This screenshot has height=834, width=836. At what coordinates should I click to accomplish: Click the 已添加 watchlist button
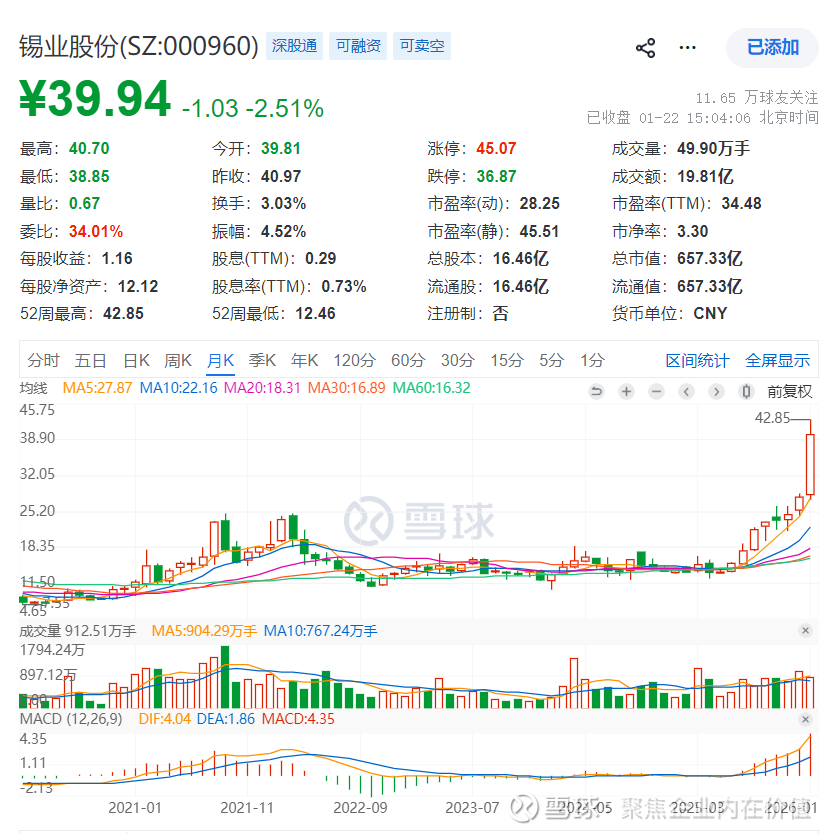point(772,47)
